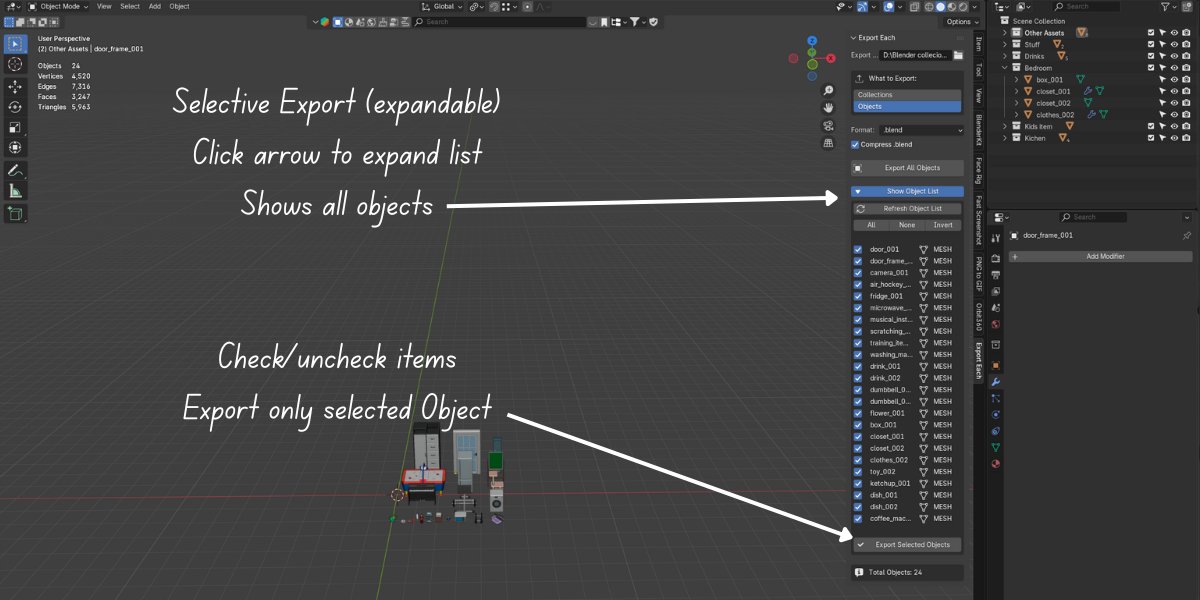The image size is (1200, 600).
Task: Click the viewport zoom magnifier icon
Action: (827, 90)
